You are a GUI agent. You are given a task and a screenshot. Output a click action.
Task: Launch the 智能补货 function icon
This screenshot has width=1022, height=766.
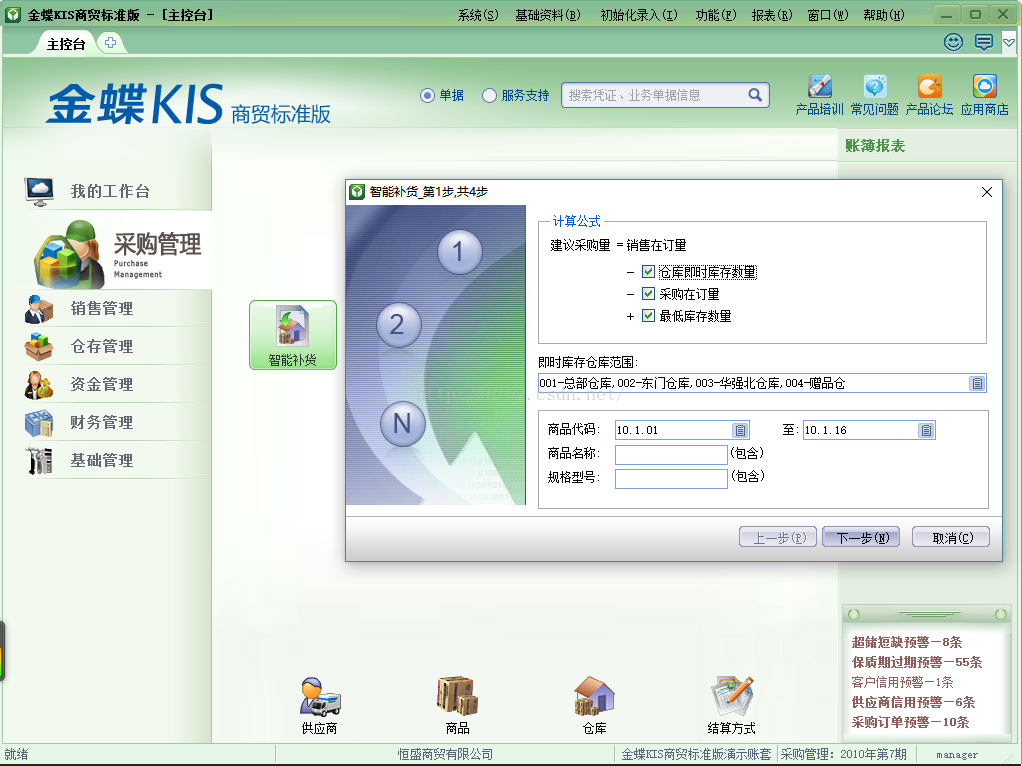(293, 335)
